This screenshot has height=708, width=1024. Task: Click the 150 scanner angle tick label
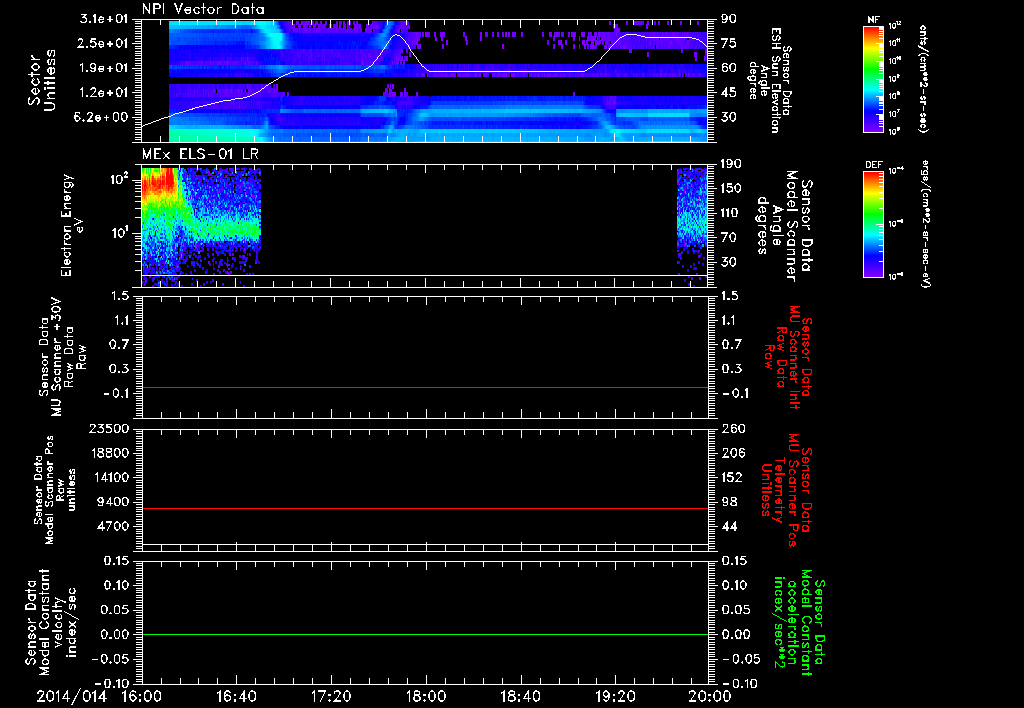click(732, 188)
